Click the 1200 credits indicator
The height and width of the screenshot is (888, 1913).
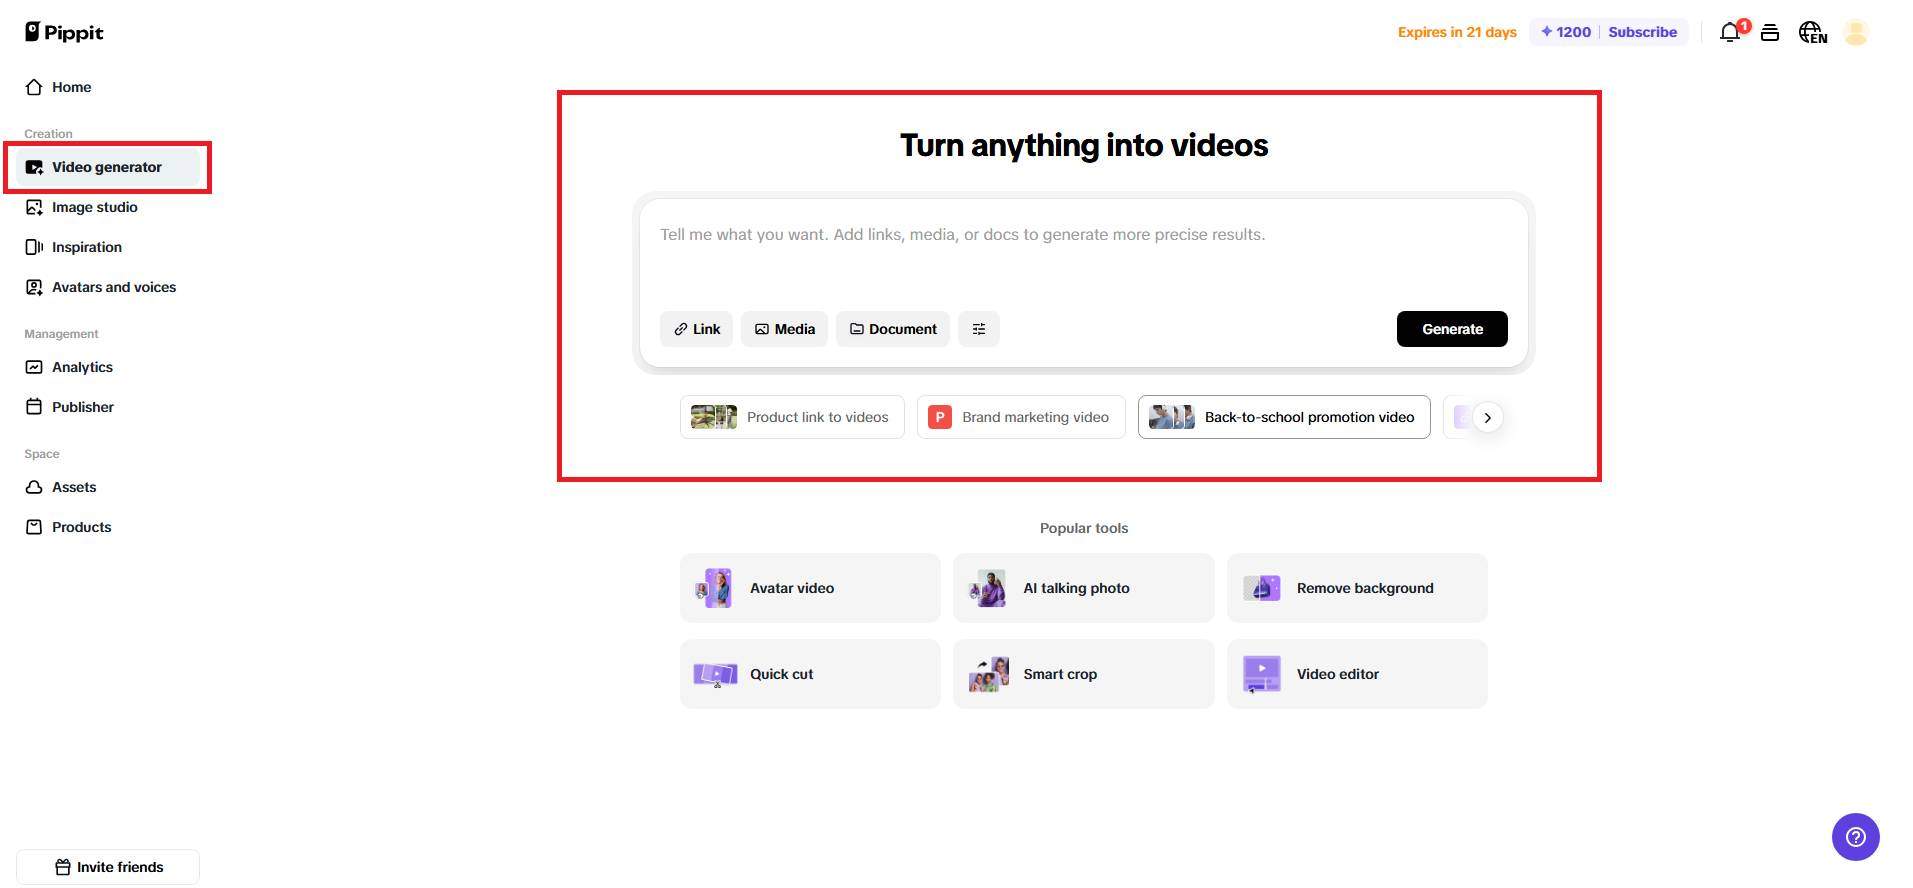(1565, 32)
